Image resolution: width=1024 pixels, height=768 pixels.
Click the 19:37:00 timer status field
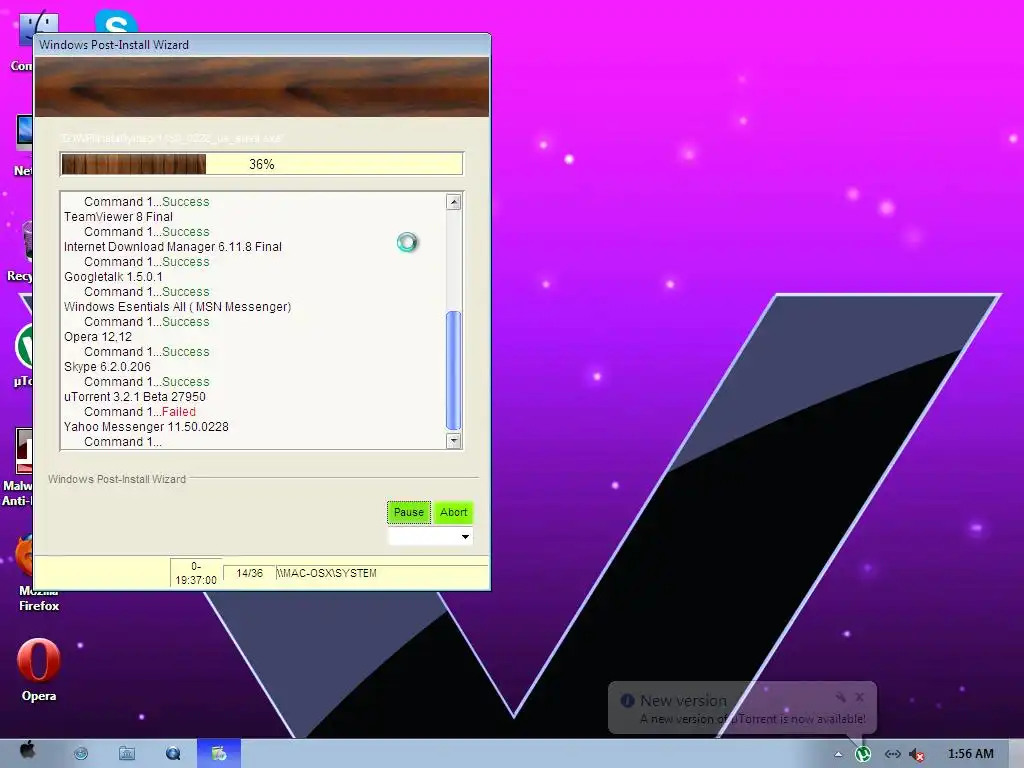196,573
